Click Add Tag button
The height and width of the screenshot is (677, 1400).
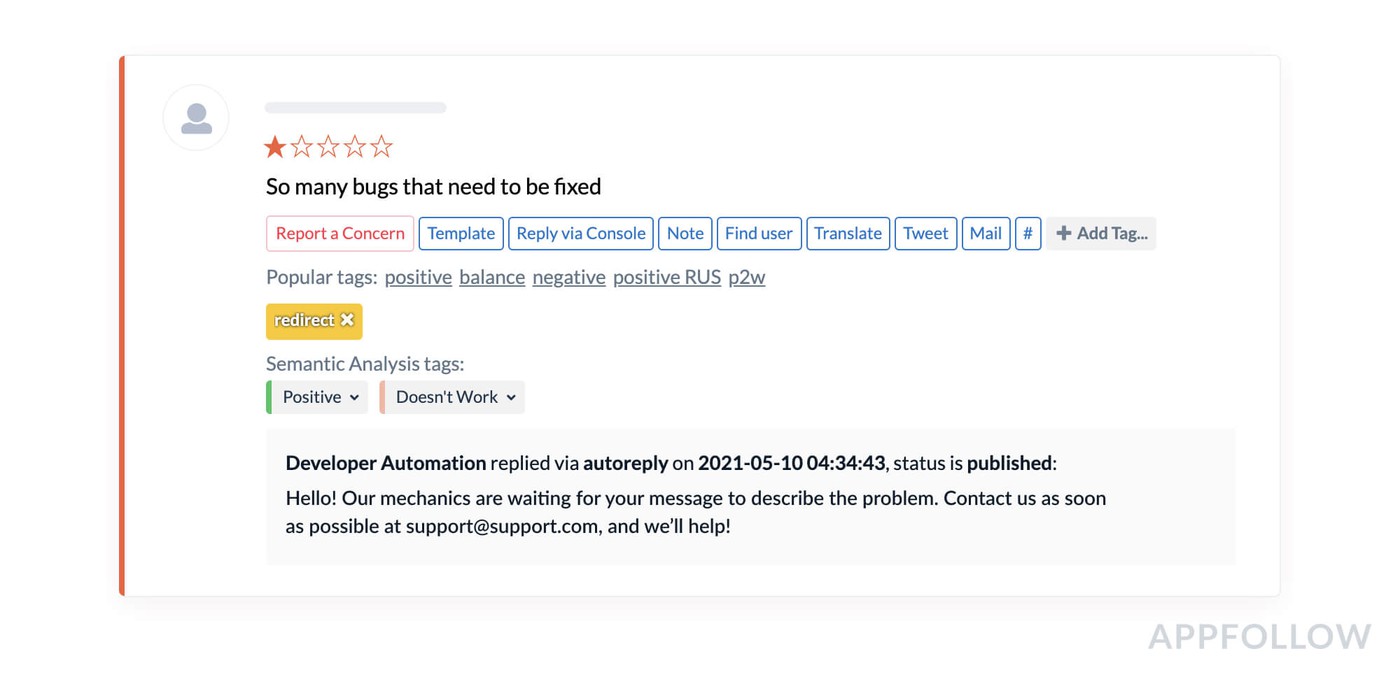click(1101, 233)
